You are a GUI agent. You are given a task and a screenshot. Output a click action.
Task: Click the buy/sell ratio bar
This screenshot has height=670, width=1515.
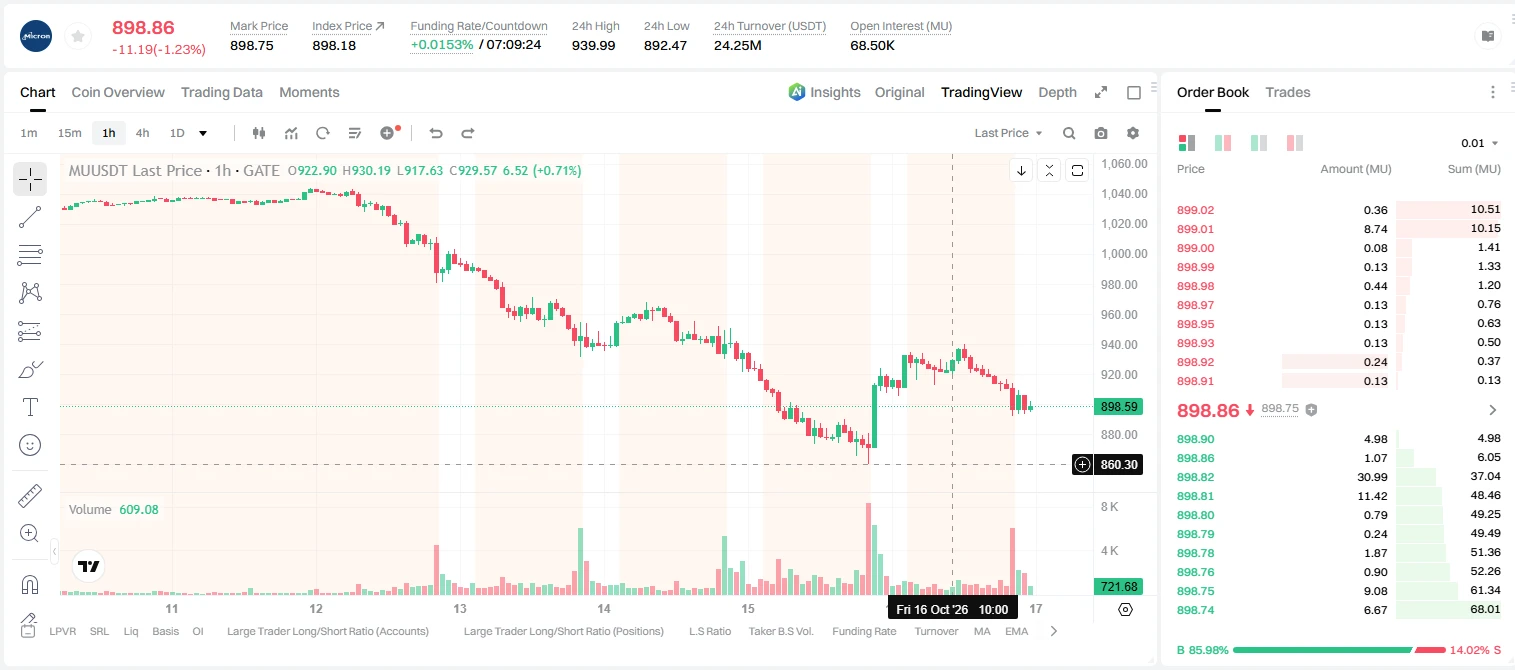(1340, 650)
